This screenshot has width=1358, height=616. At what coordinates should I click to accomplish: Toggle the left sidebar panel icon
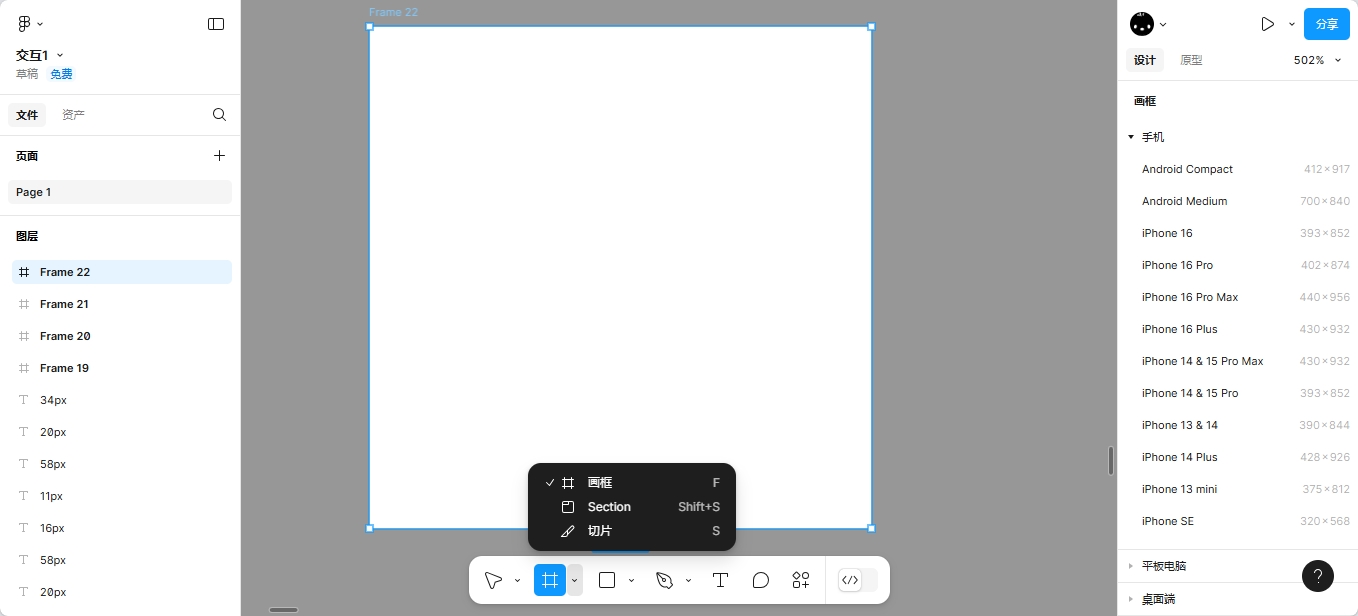216,24
